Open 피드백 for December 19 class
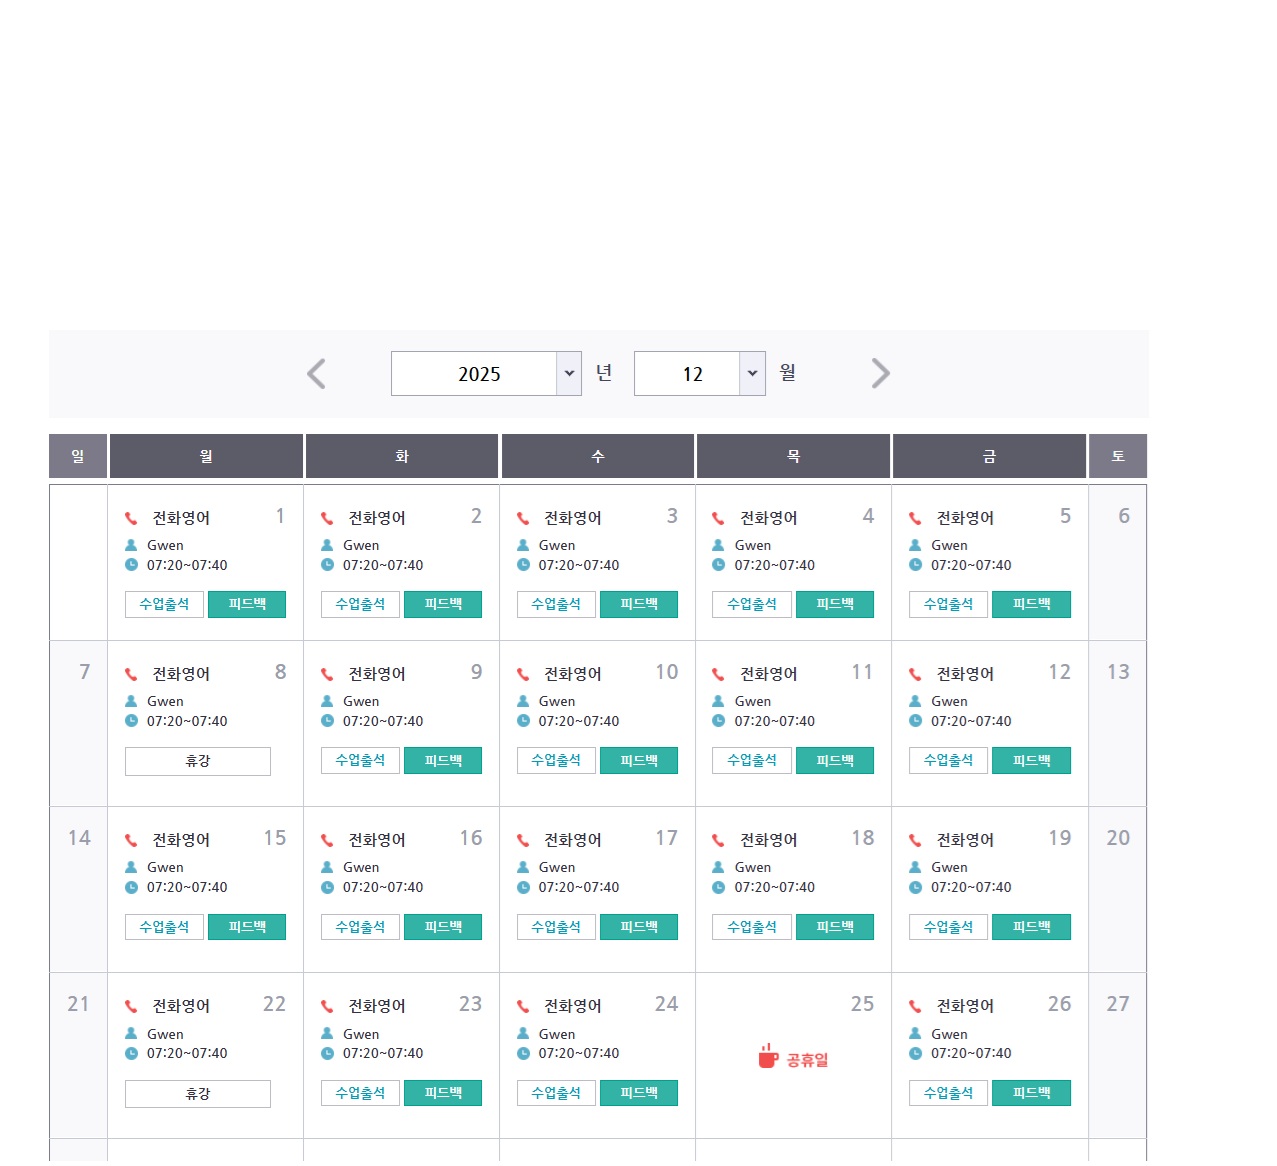 point(1031,927)
